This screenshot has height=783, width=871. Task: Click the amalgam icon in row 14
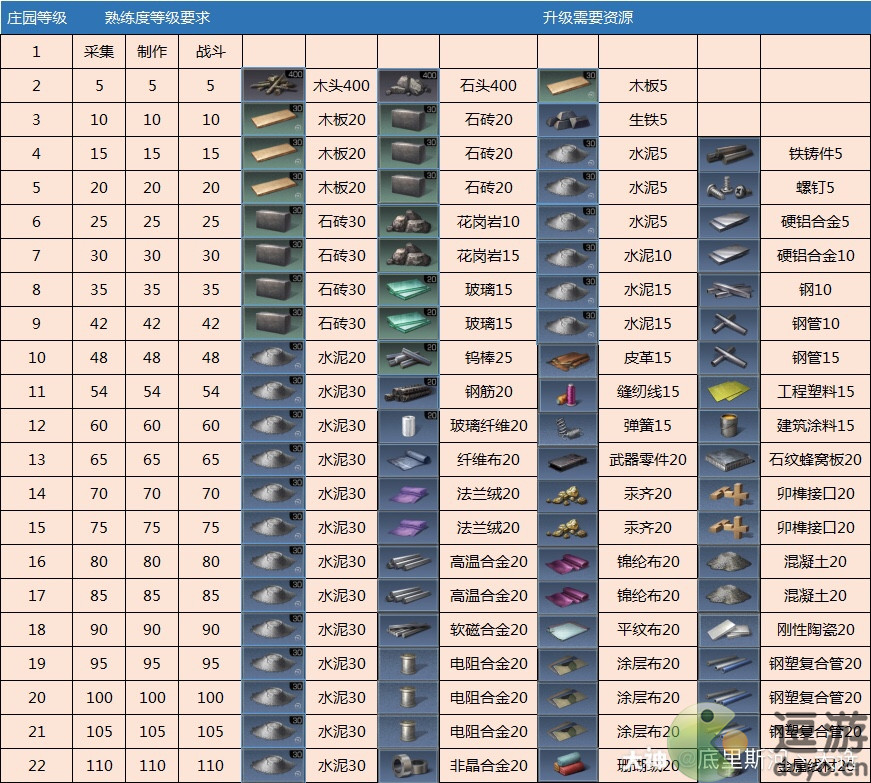[568, 493]
